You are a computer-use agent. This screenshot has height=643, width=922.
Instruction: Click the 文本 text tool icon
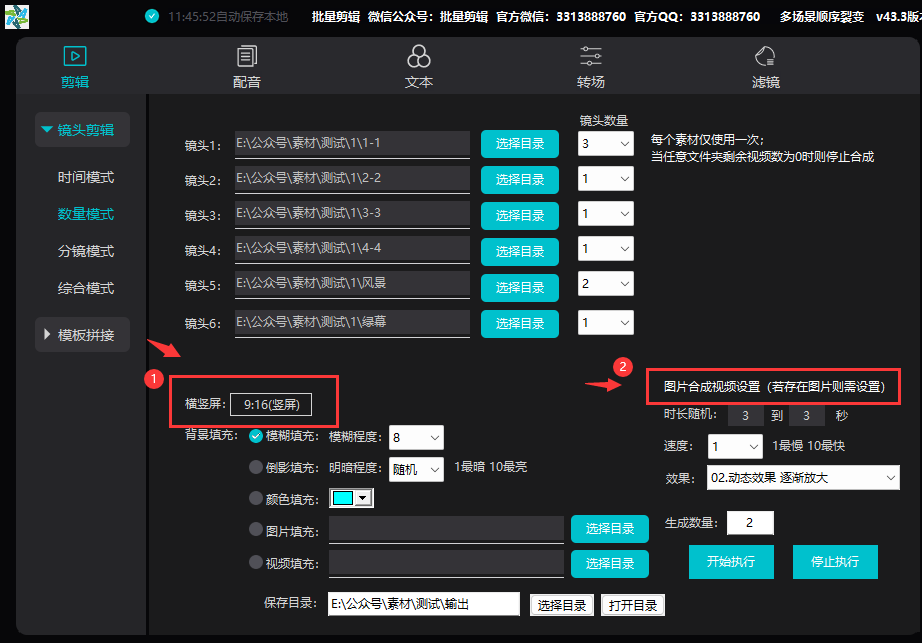tap(418, 56)
